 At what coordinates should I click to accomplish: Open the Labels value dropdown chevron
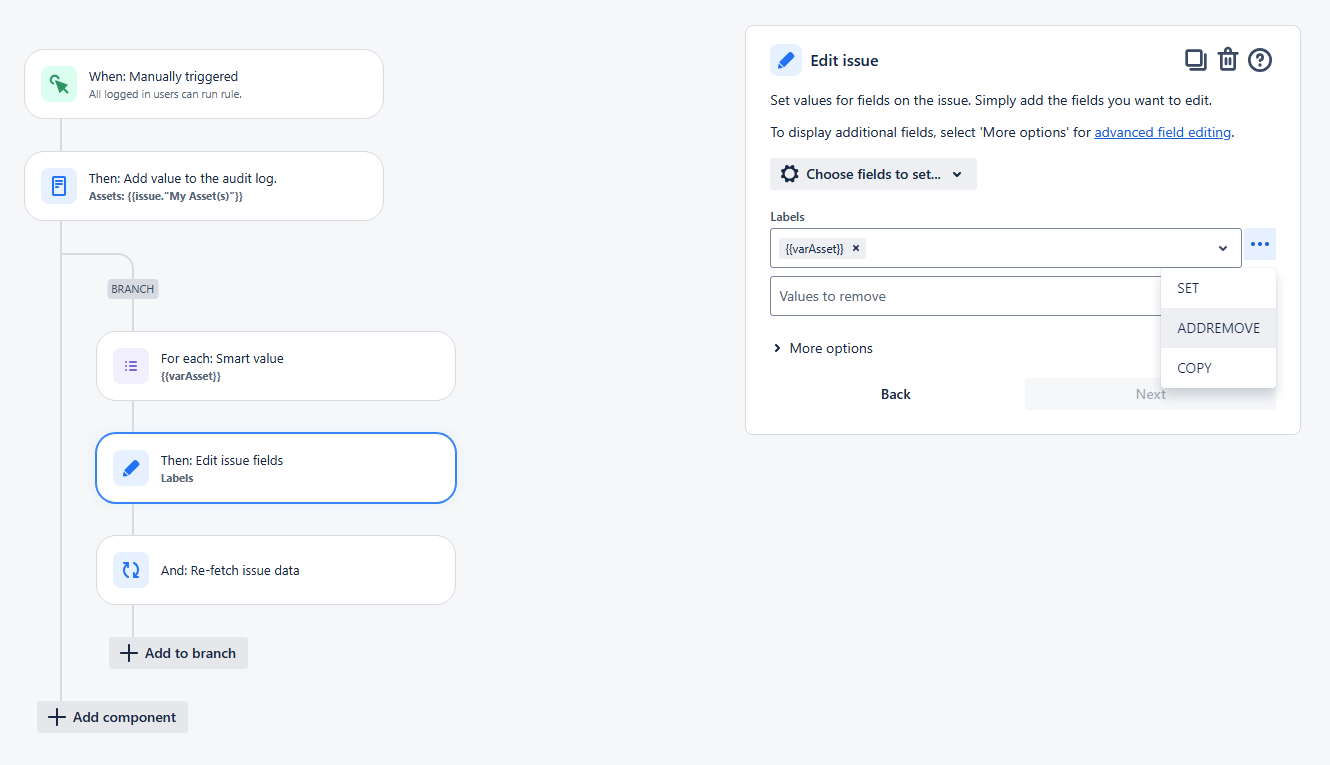coord(1222,247)
